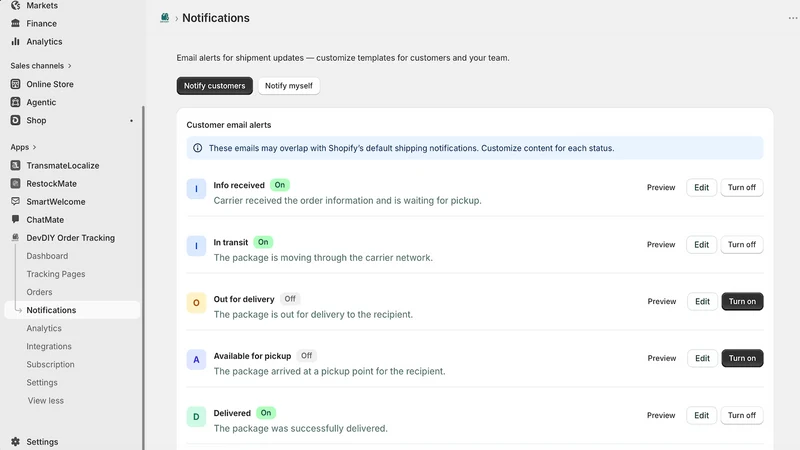Preview the Out for delivery email
The image size is (800, 450).
[x=662, y=301]
